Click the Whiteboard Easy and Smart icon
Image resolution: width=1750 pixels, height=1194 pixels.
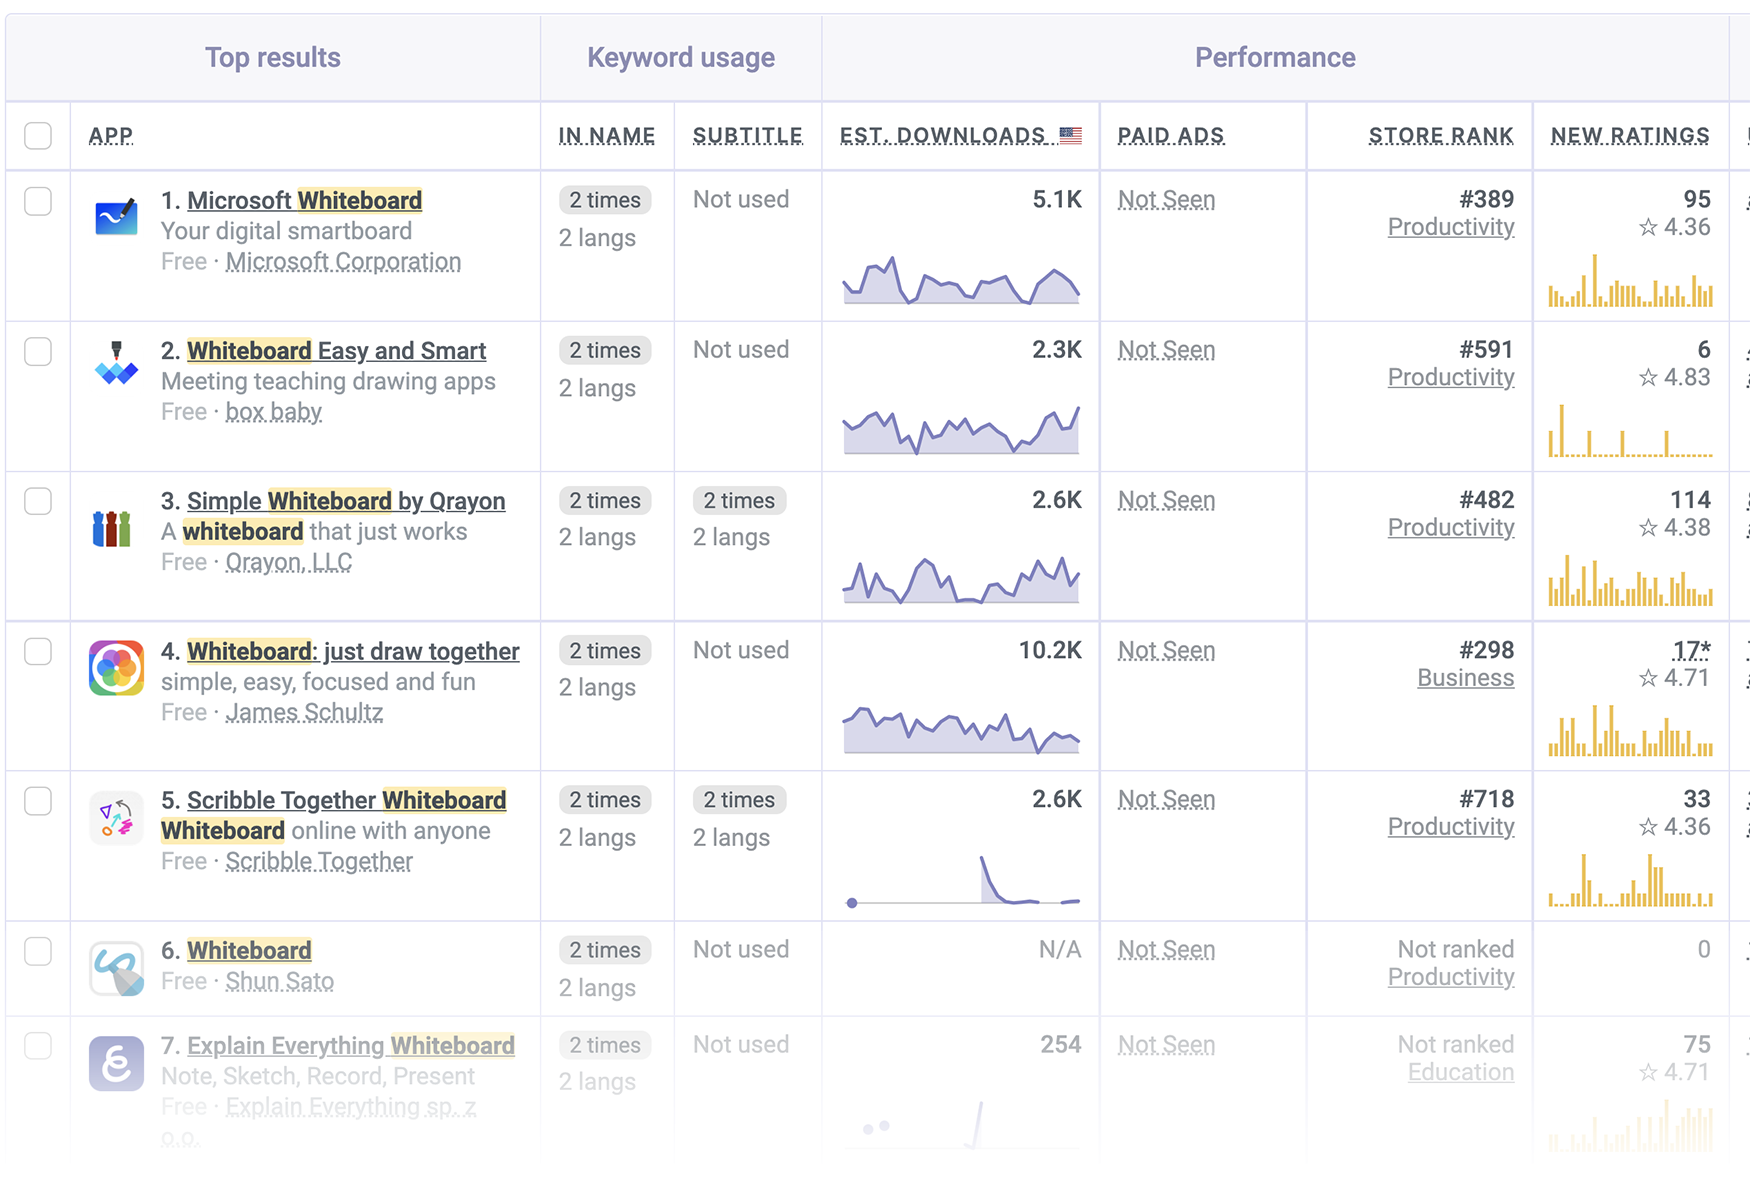(x=116, y=365)
